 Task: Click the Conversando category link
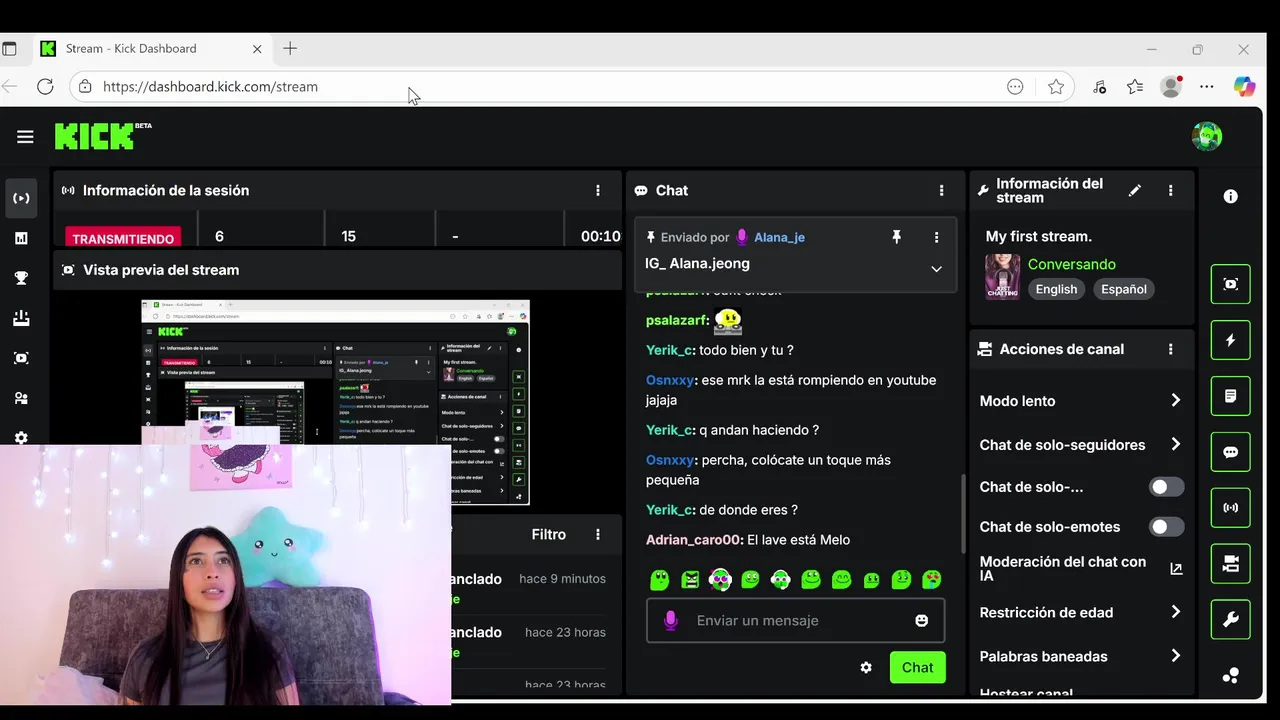1071,264
